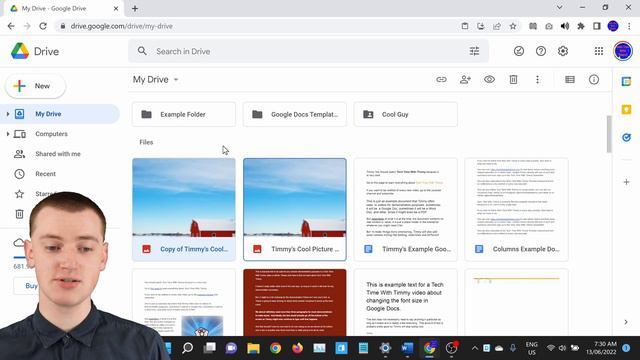Open the Example Folder
This screenshot has height=360, width=640.
click(184, 114)
